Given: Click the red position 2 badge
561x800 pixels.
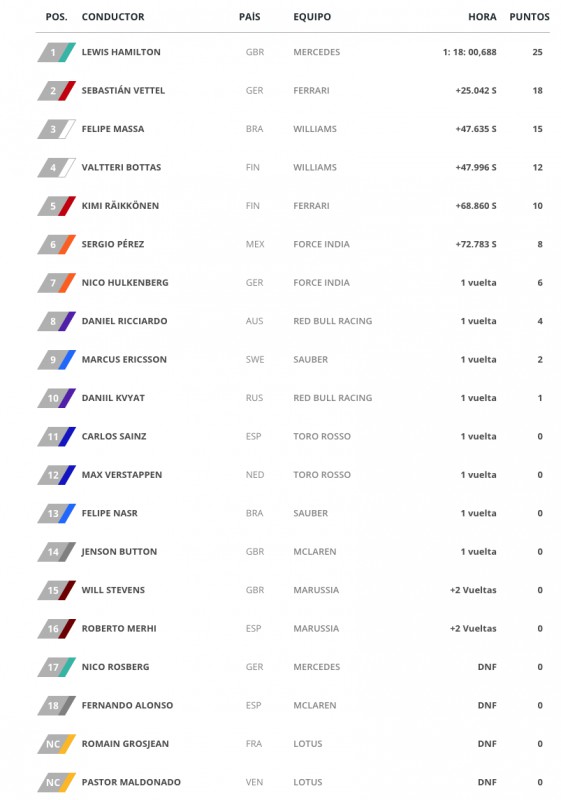Looking at the screenshot, I should [57, 91].
